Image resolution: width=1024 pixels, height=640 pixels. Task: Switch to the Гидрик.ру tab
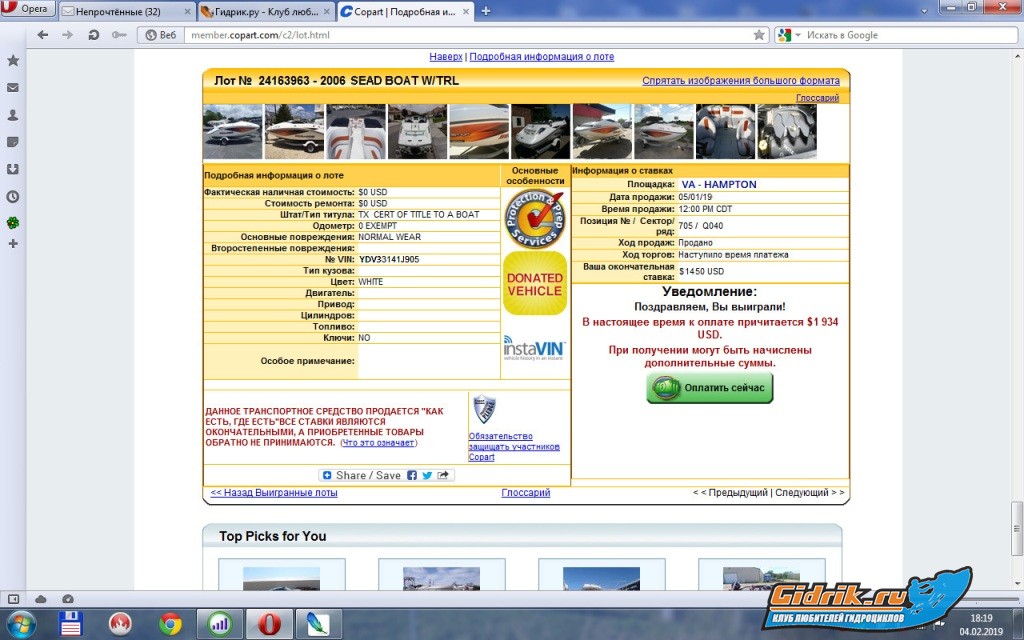[262, 12]
